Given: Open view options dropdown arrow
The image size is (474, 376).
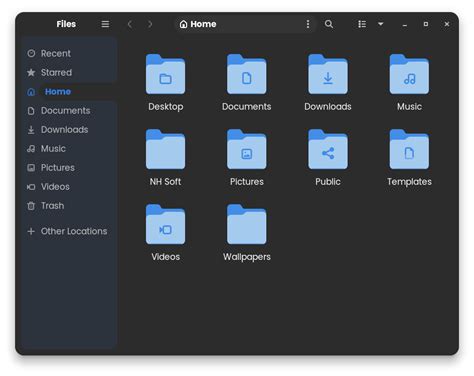Looking at the screenshot, I should (x=381, y=24).
